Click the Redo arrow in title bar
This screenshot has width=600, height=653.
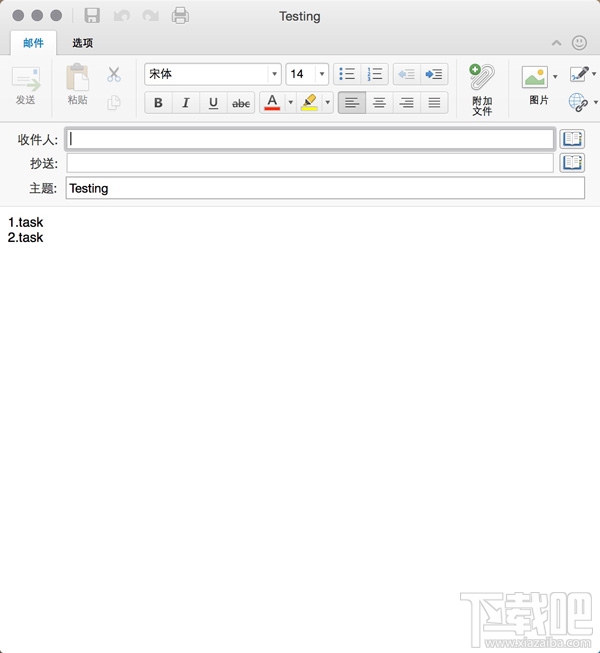(150, 16)
